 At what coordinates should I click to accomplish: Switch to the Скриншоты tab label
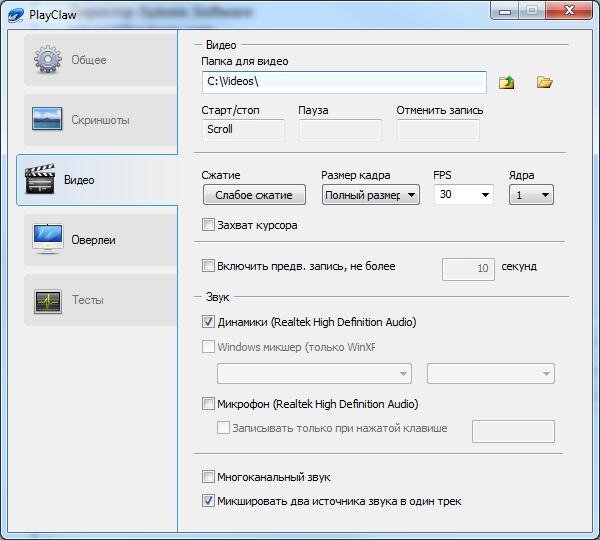(x=100, y=120)
